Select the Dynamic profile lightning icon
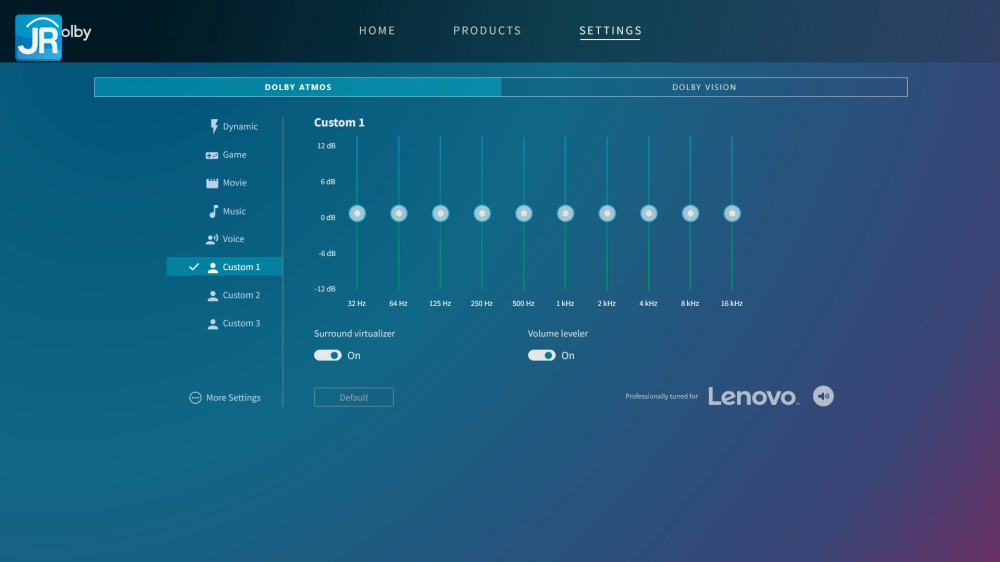The height and width of the screenshot is (562, 1000). click(213, 127)
